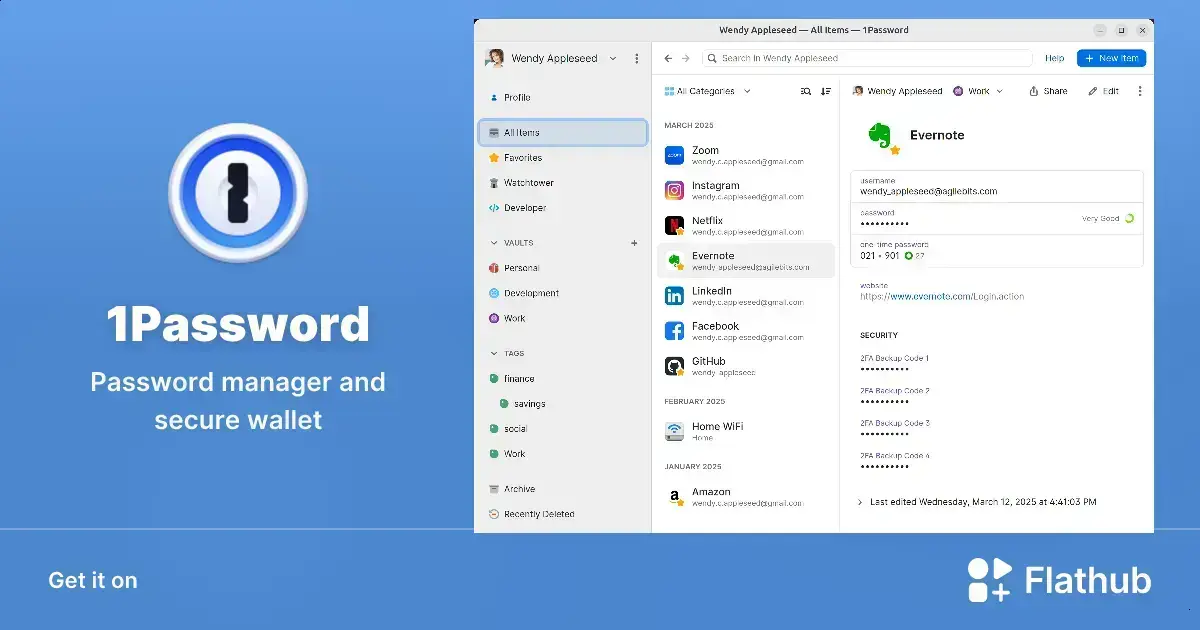Click the Very Good strength indicator
Screen dimensions: 1200x630
click(1108, 218)
